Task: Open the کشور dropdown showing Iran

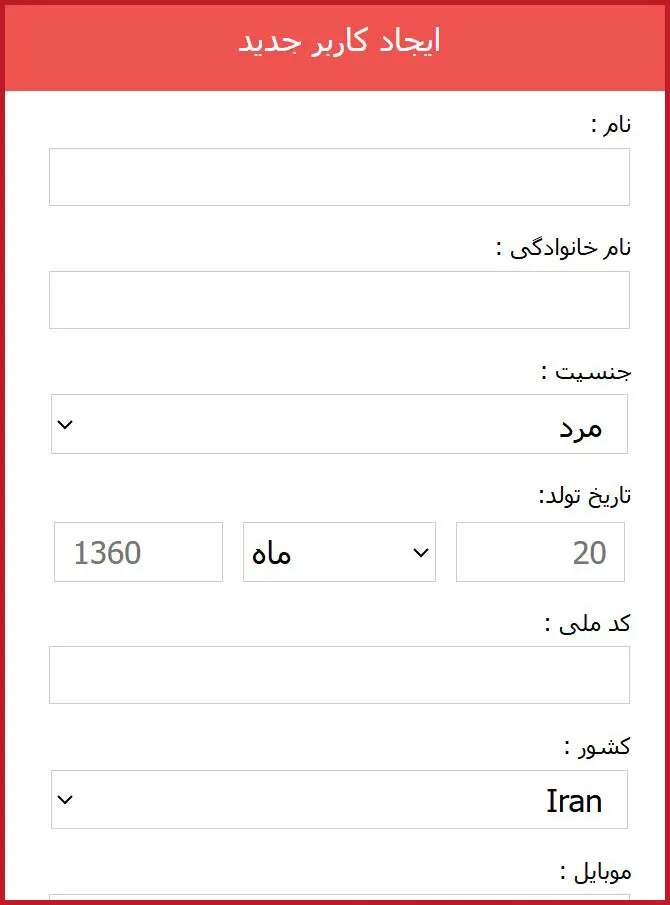Action: pyautogui.click(x=339, y=800)
